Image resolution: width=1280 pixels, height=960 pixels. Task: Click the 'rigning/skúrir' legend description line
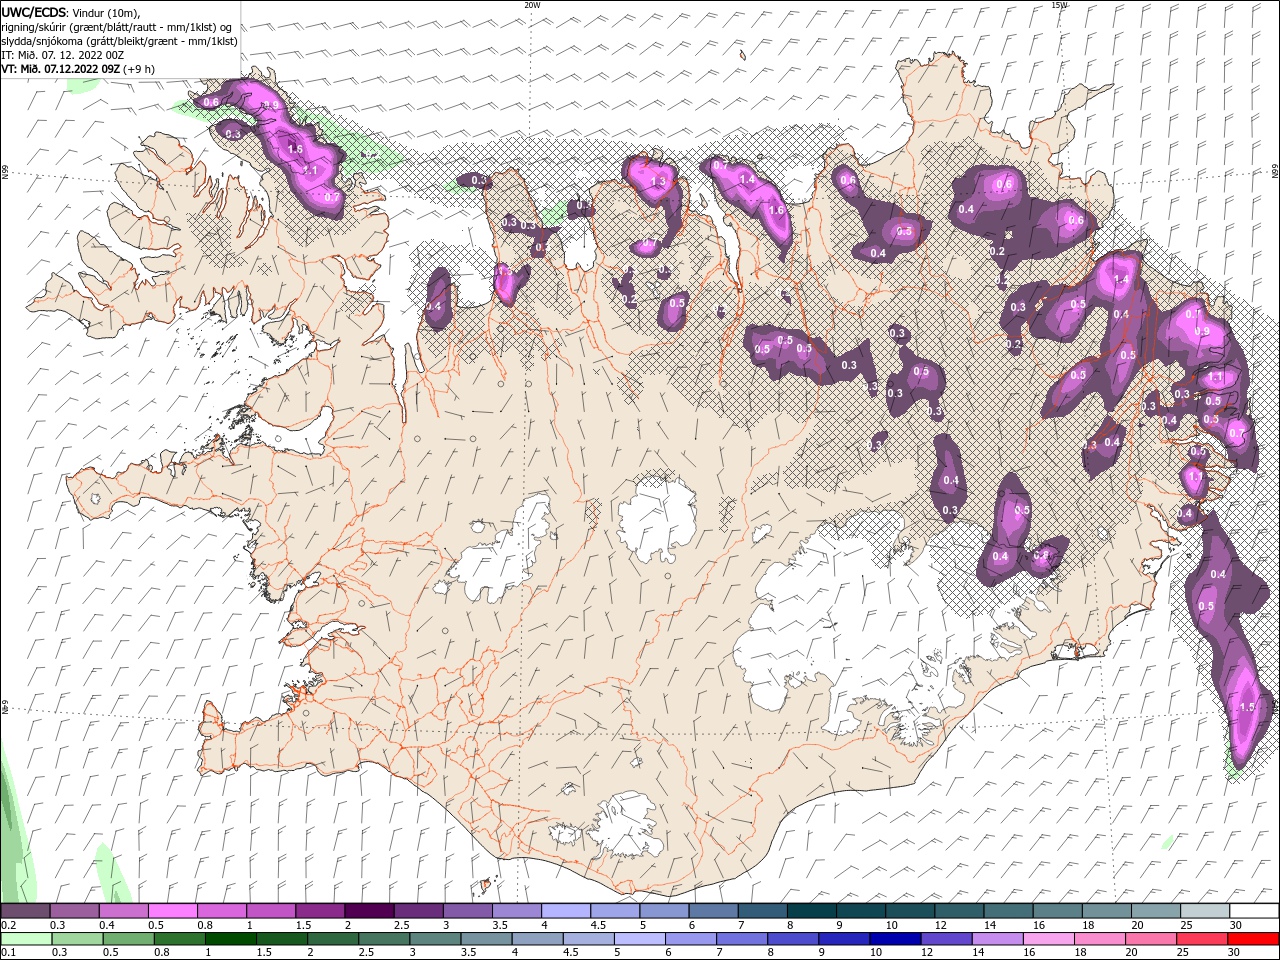(118, 27)
